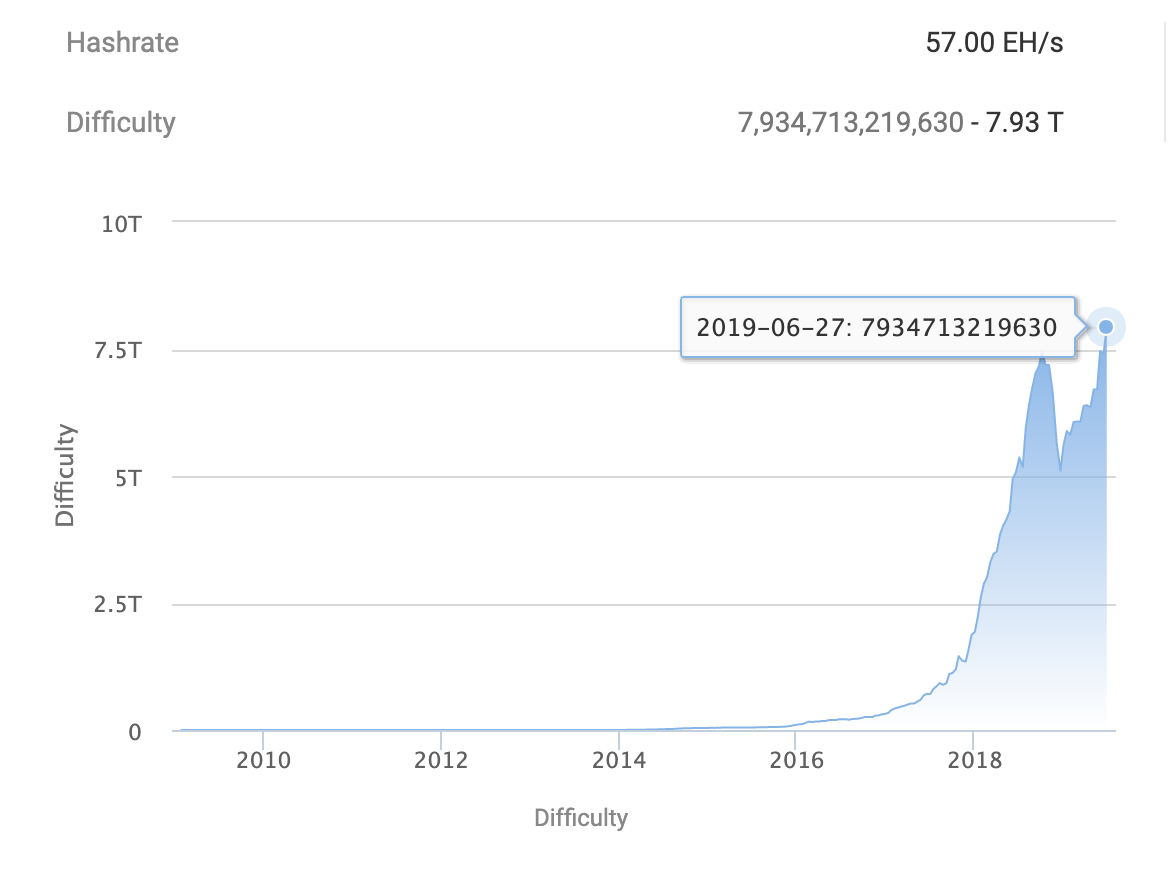The height and width of the screenshot is (882, 1170).
Task: Click the Difficulty legend label below the chart
Action: 581,817
